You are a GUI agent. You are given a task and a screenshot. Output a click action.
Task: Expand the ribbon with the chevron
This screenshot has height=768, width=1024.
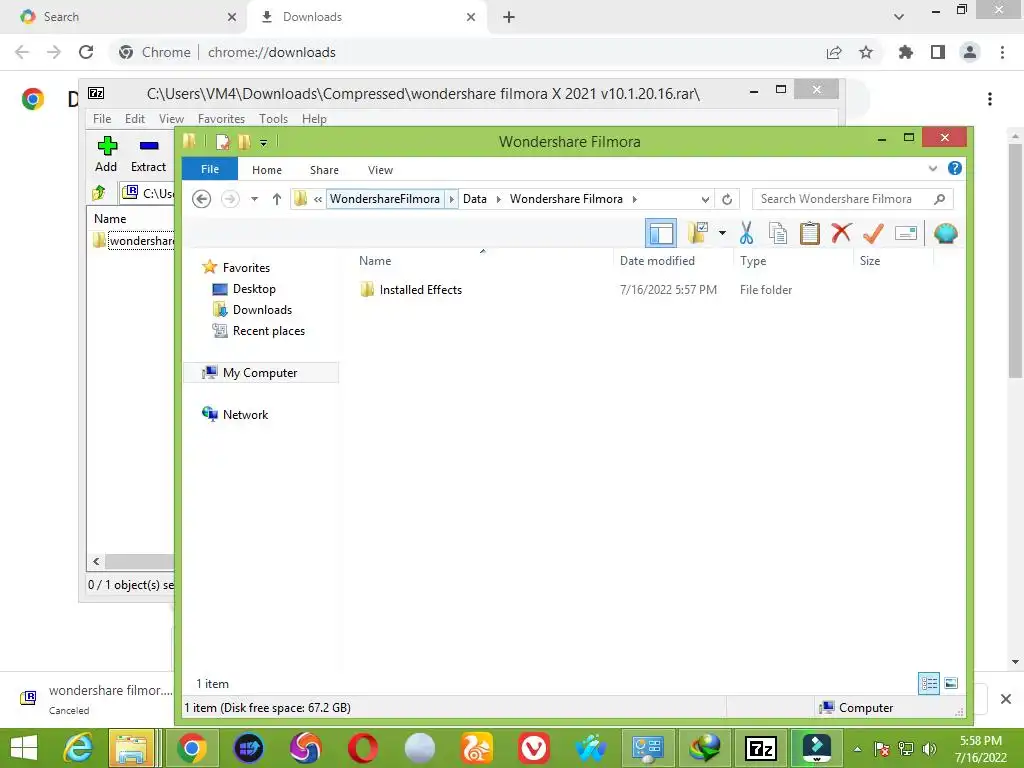[x=933, y=168]
